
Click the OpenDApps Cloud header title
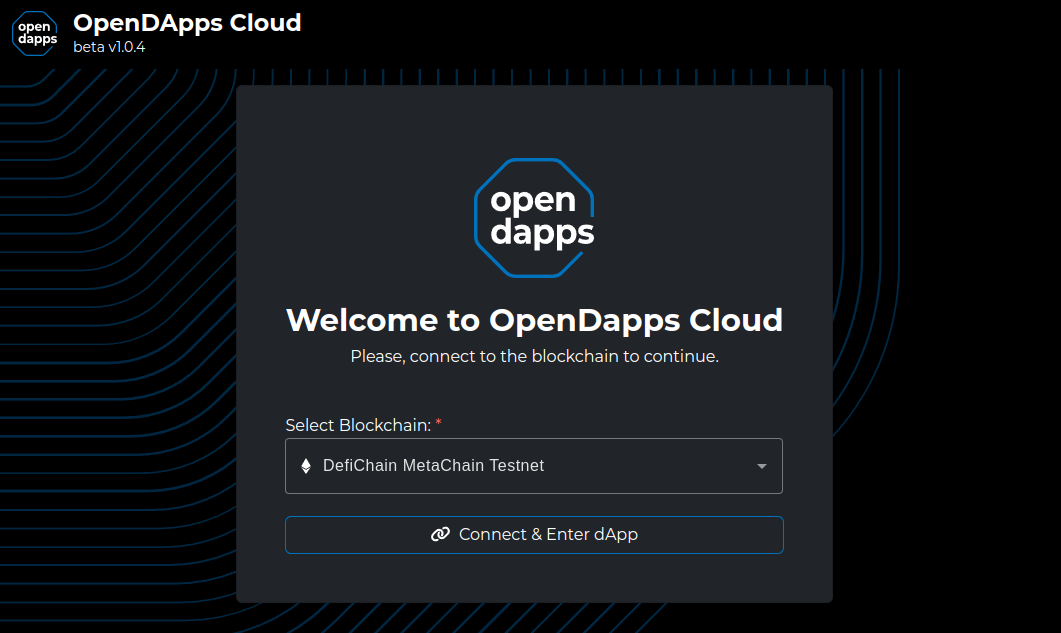click(187, 23)
